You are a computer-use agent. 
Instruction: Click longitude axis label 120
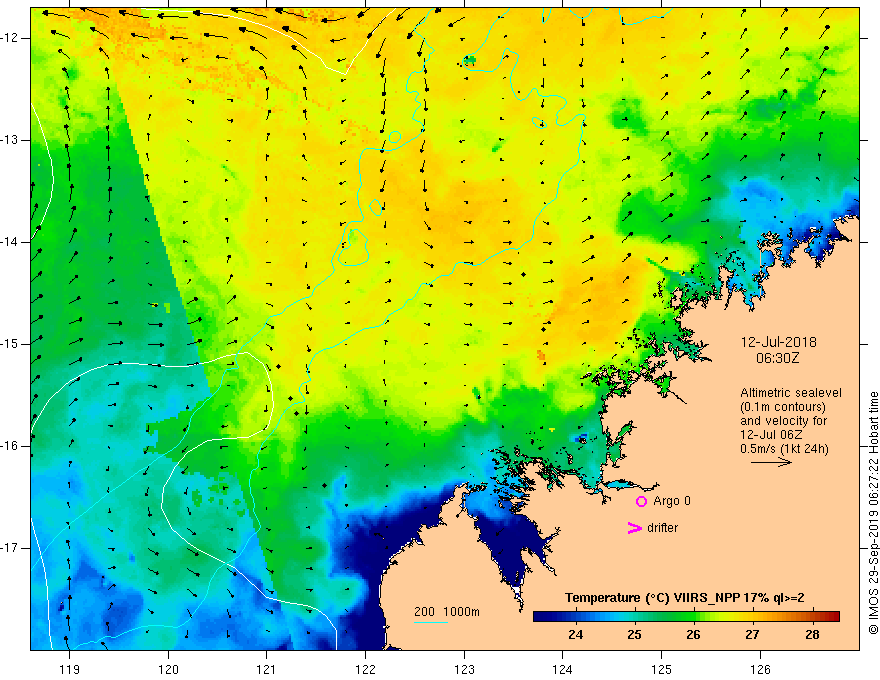[168, 669]
